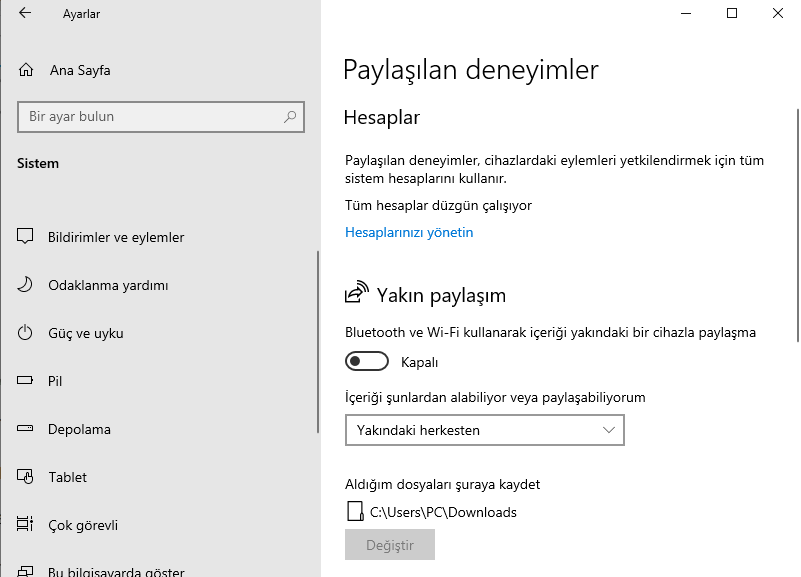801x577 pixels.
Task: Click the back arrow icon
Action: [x=25, y=14]
